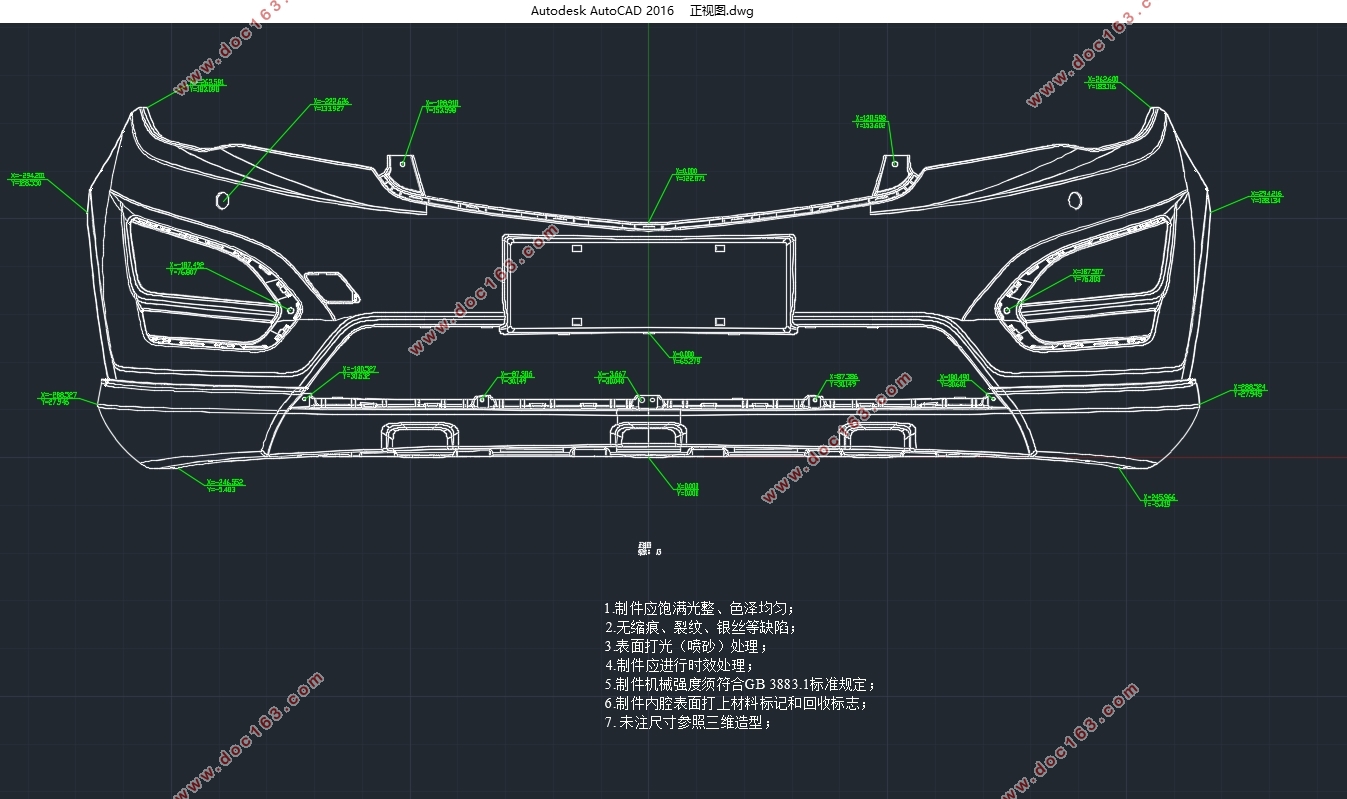Select coordinate label X=-222.636 Y=133.927
The image size is (1347, 799).
click(x=331, y=104)
